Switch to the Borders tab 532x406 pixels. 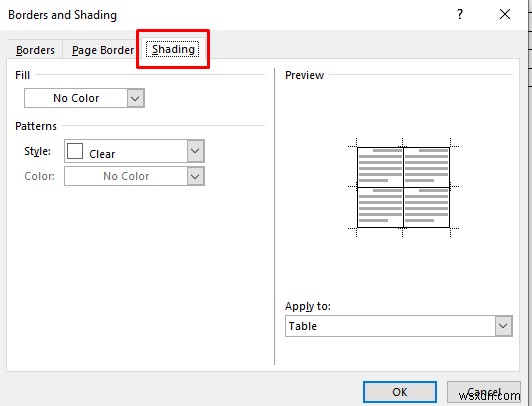coord(35,50)
